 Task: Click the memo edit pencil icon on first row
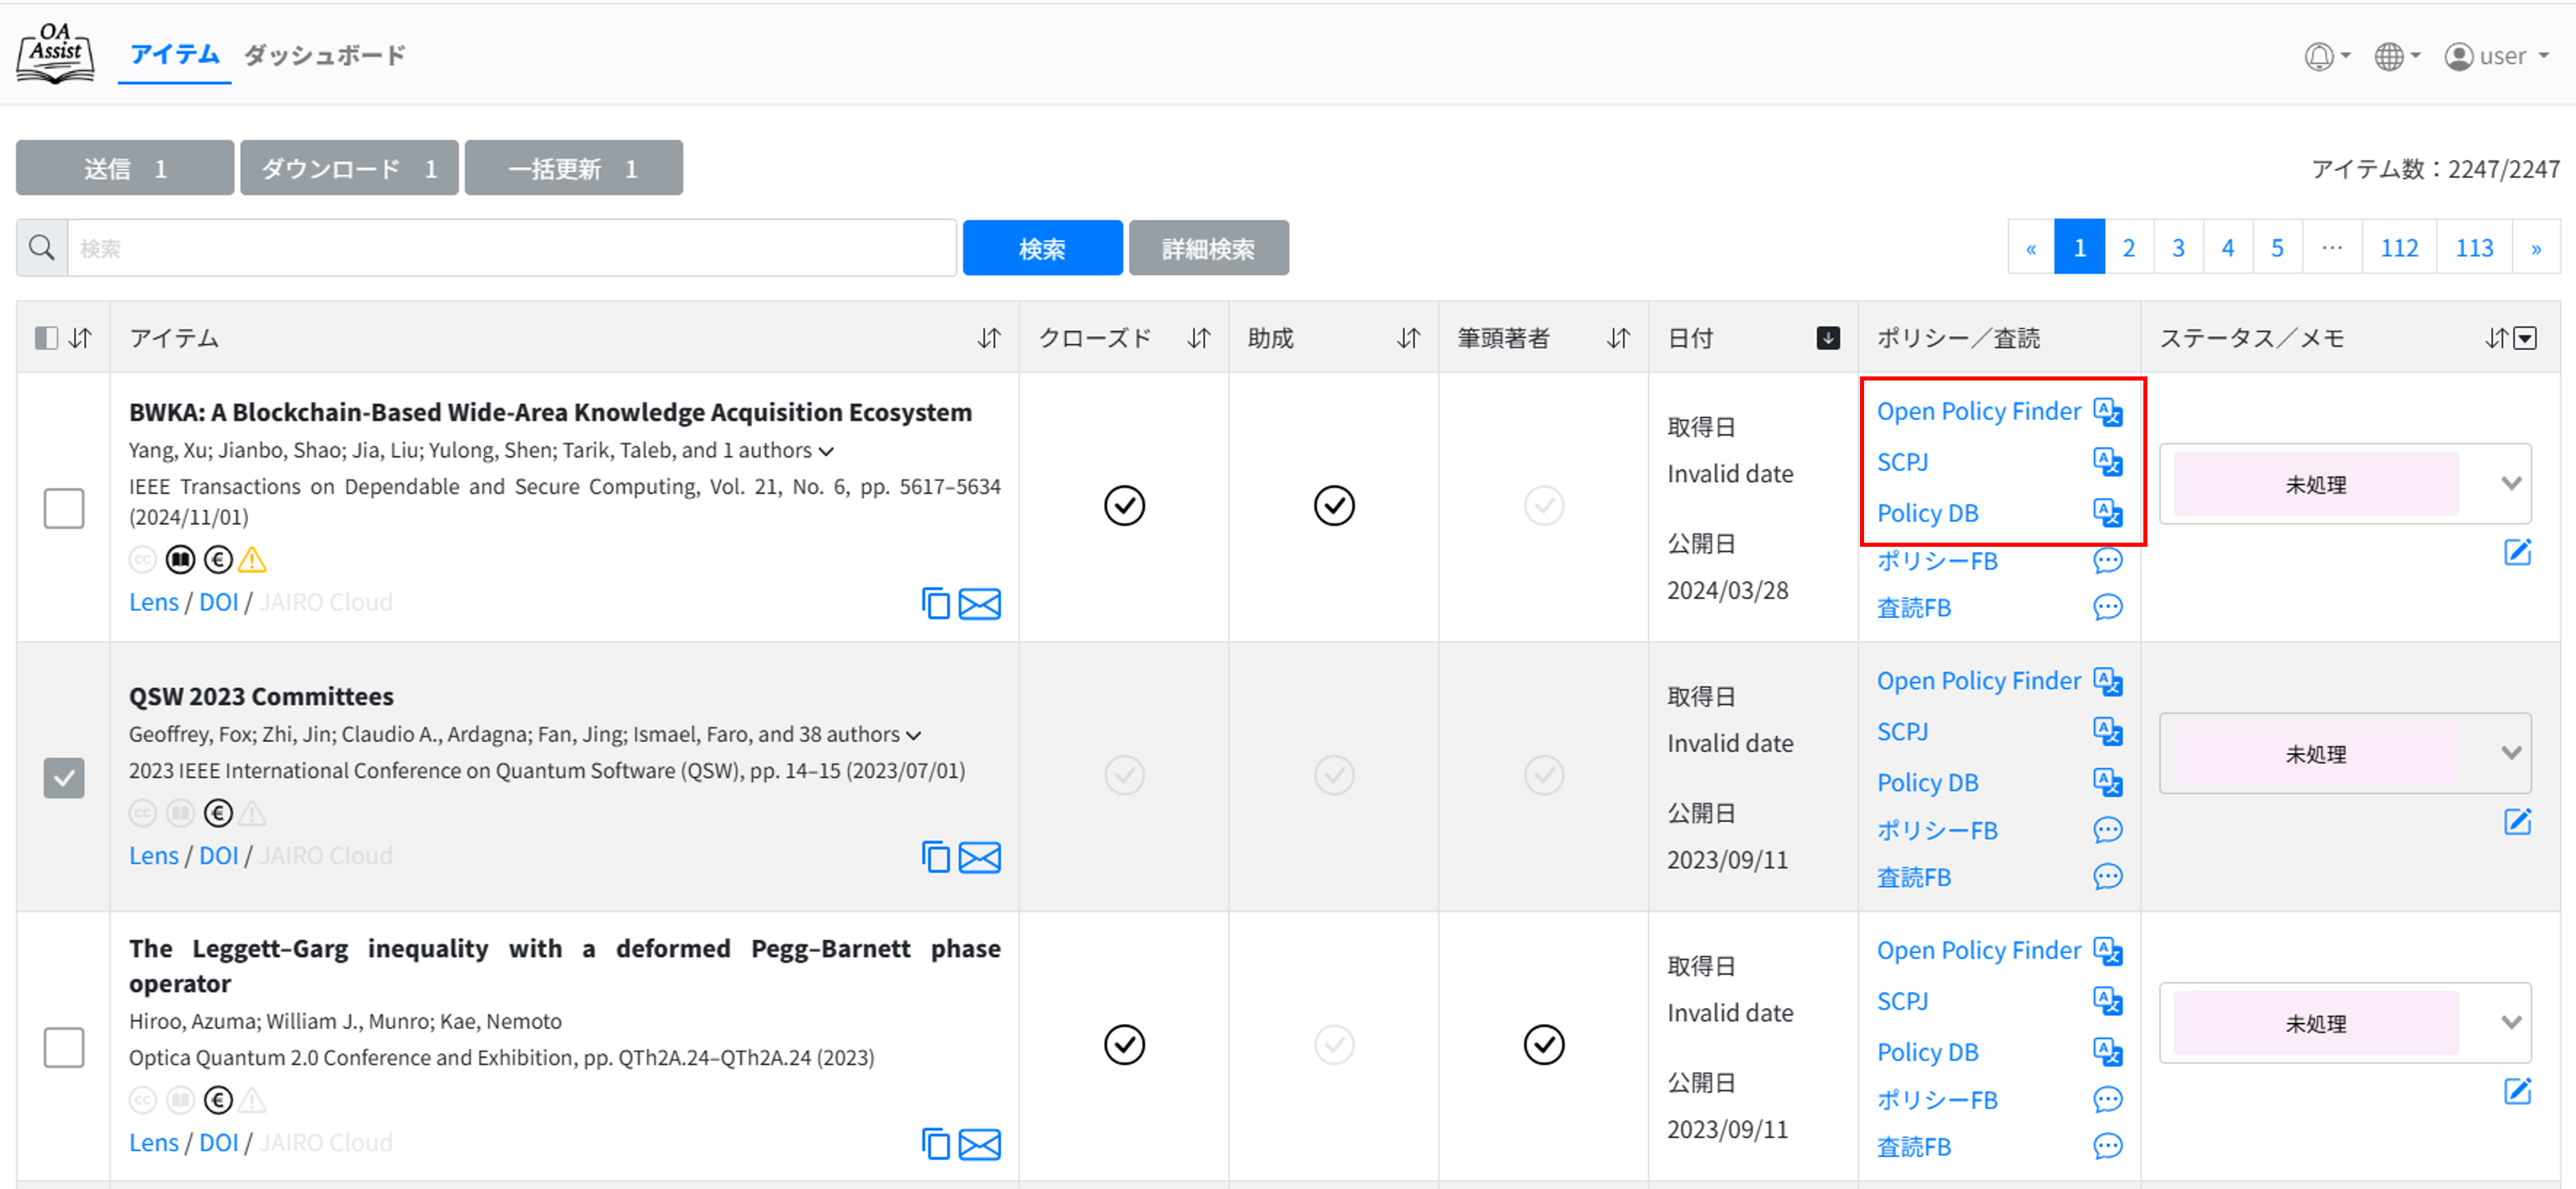(2519, 551)
